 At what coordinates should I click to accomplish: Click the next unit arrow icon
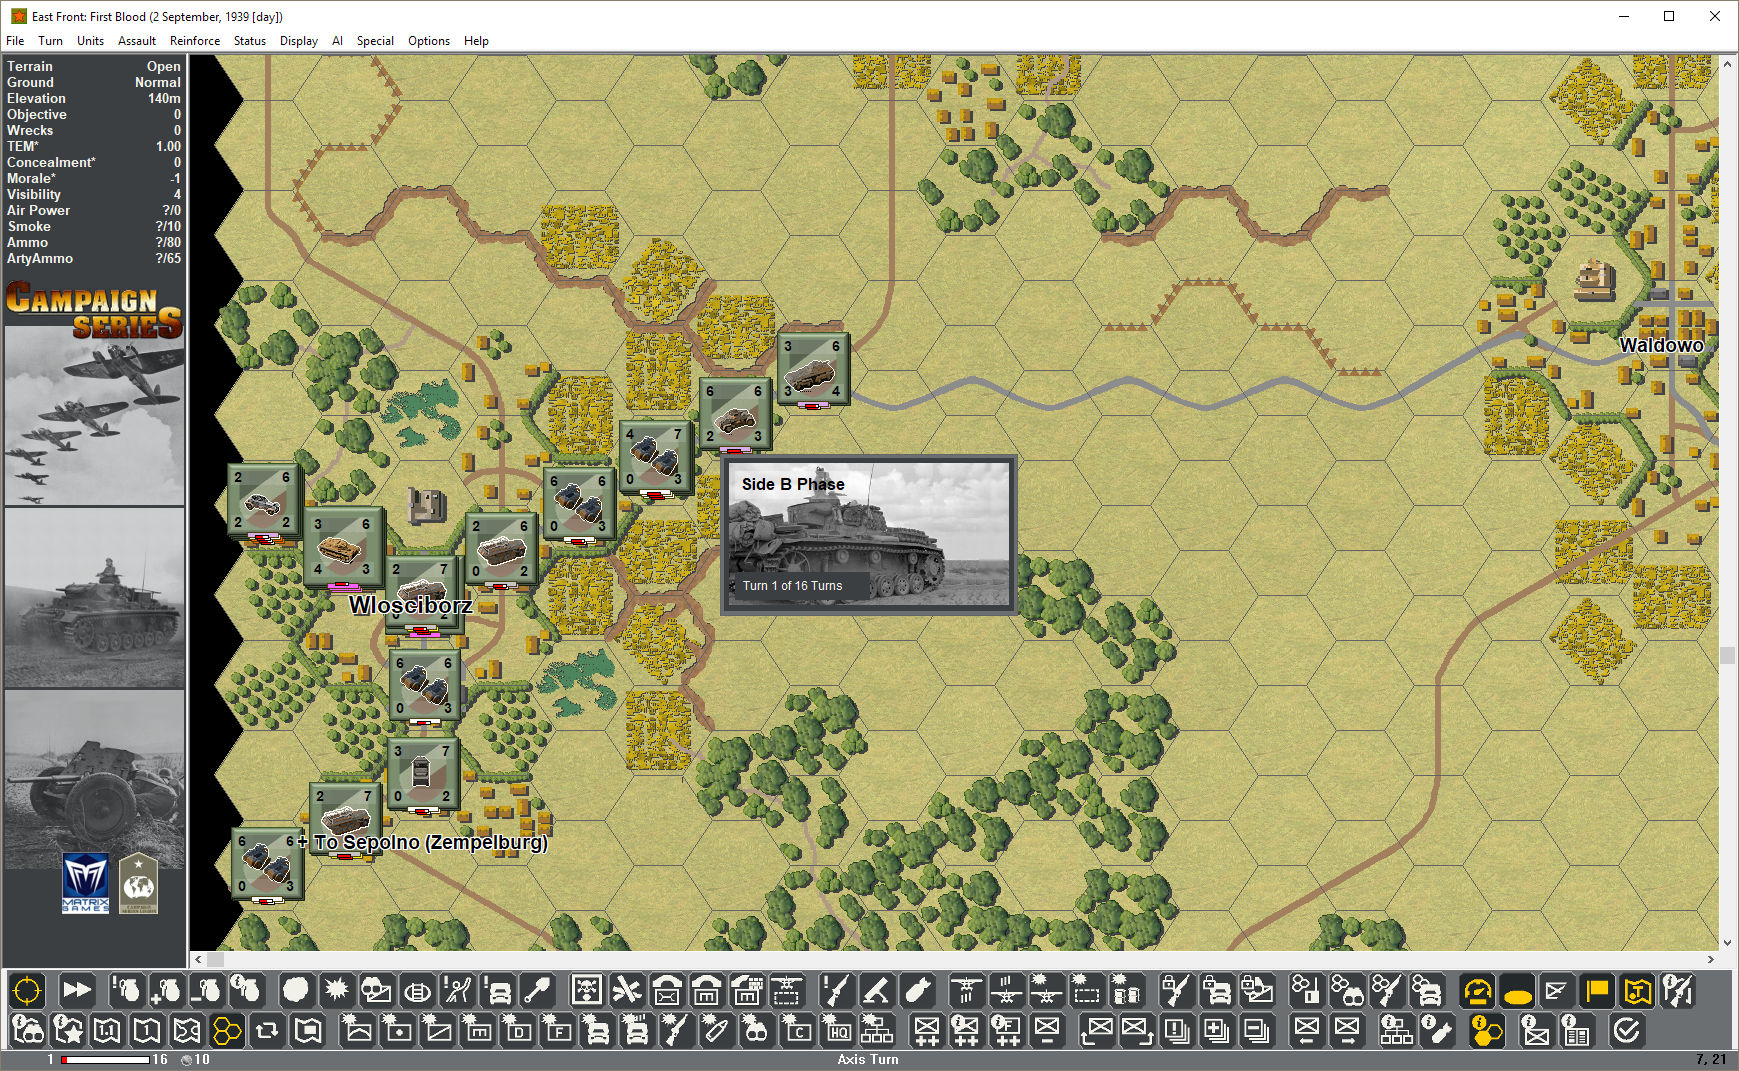point(1347,1029)
